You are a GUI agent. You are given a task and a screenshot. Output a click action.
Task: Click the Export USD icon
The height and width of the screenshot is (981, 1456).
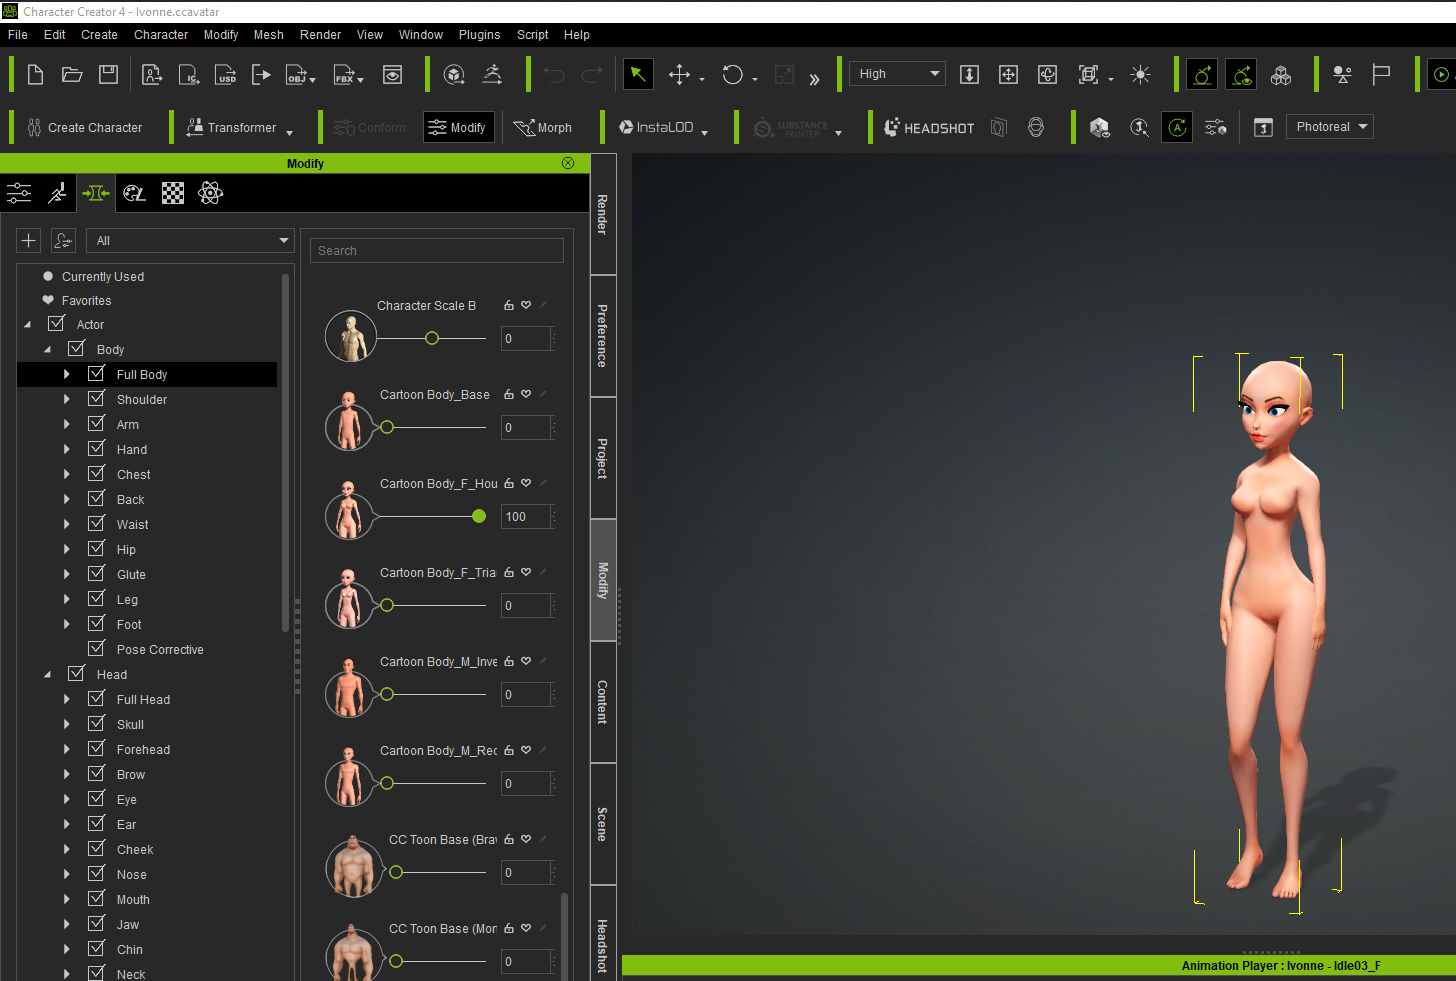click(226, 74)
